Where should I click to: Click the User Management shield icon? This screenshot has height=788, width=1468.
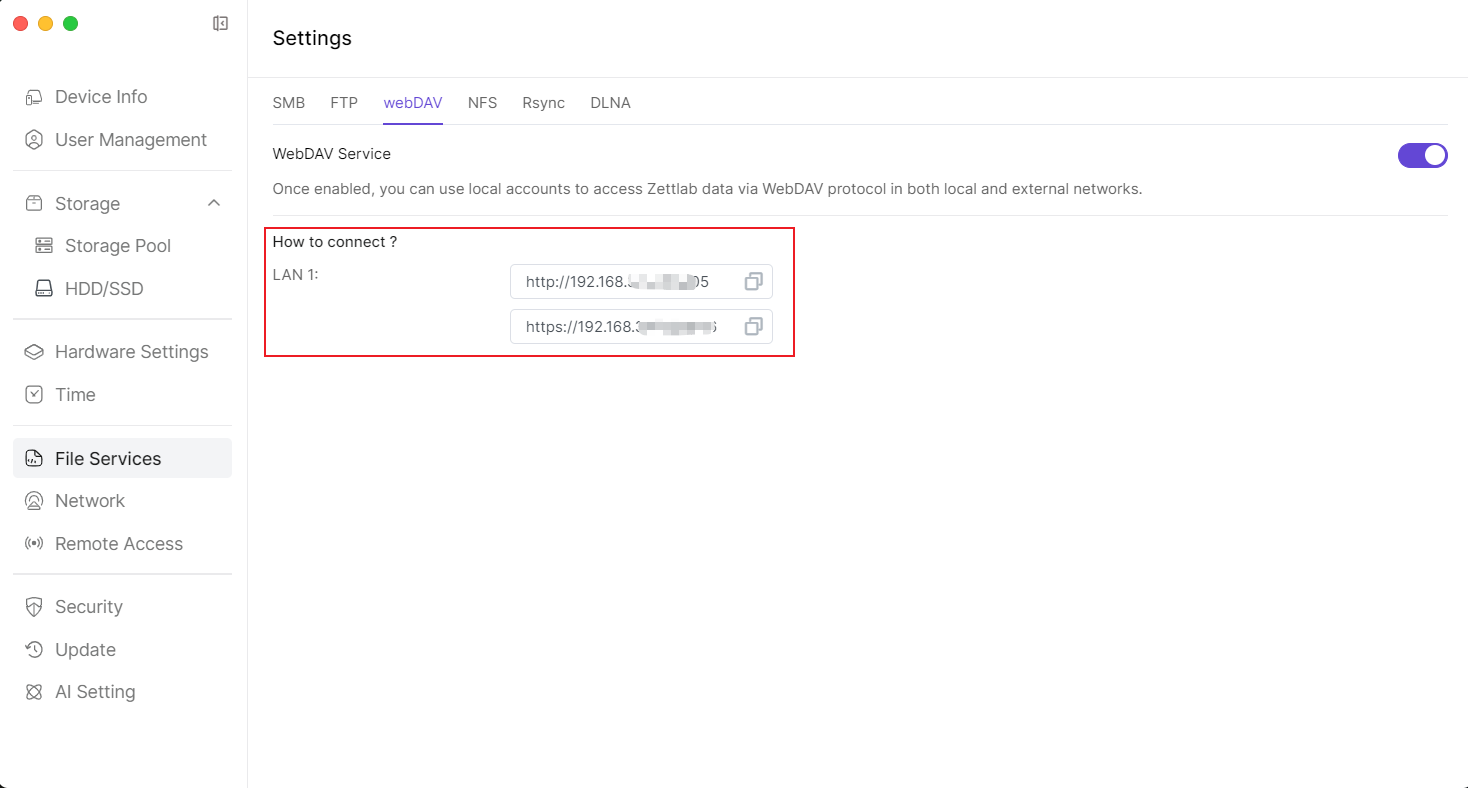pos(34,140)
